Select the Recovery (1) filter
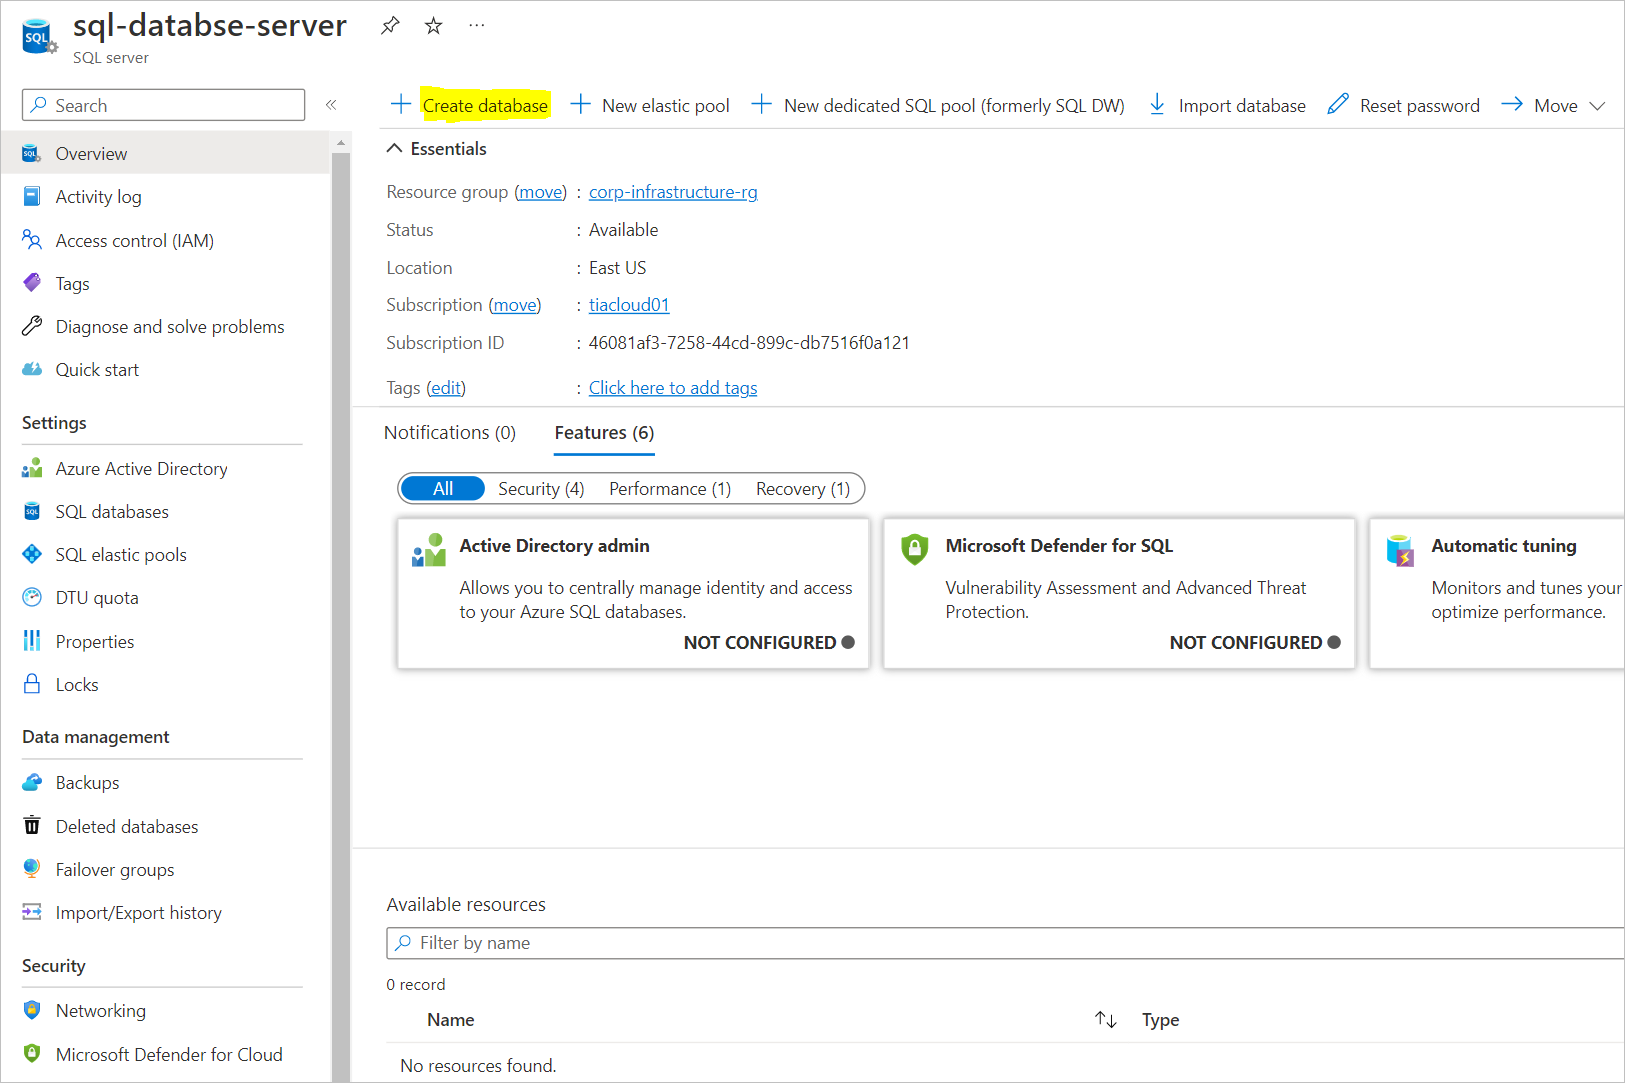Image resolution: width=1625 pixels, height=1083 pixels. [803, 488]
